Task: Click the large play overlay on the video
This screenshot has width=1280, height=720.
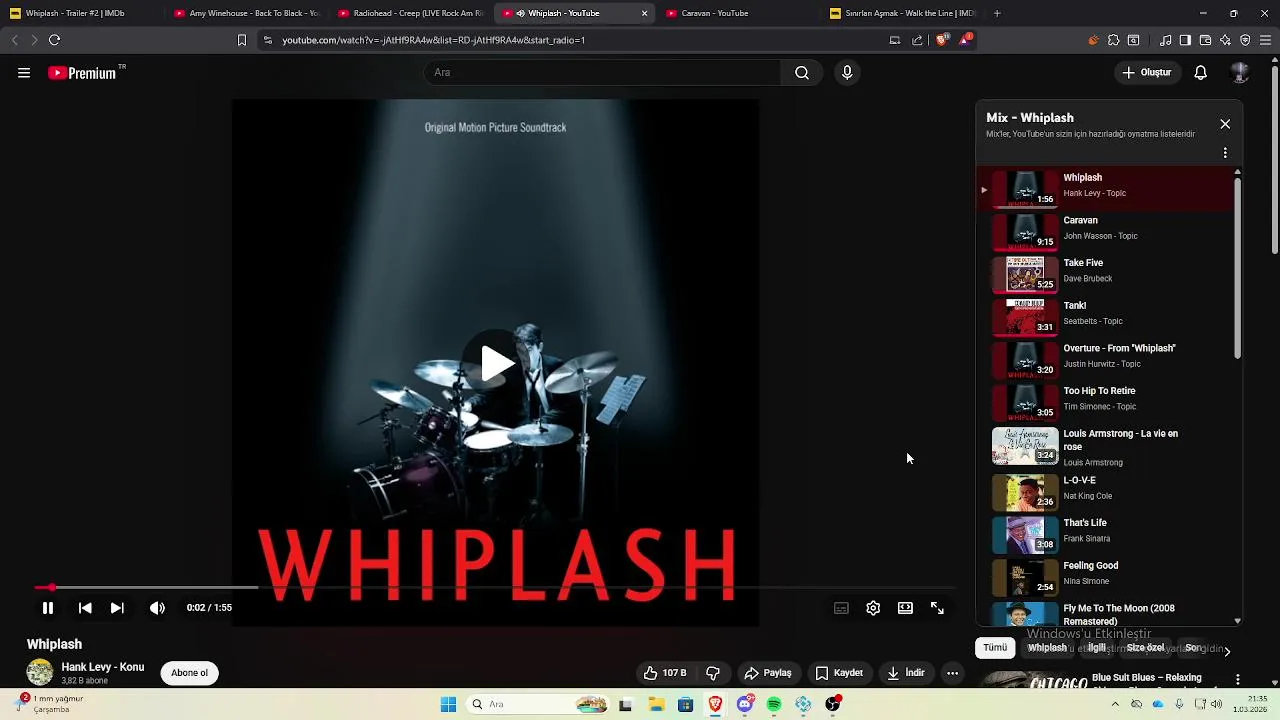Action: pyautogui.click(x=497, y=363)
